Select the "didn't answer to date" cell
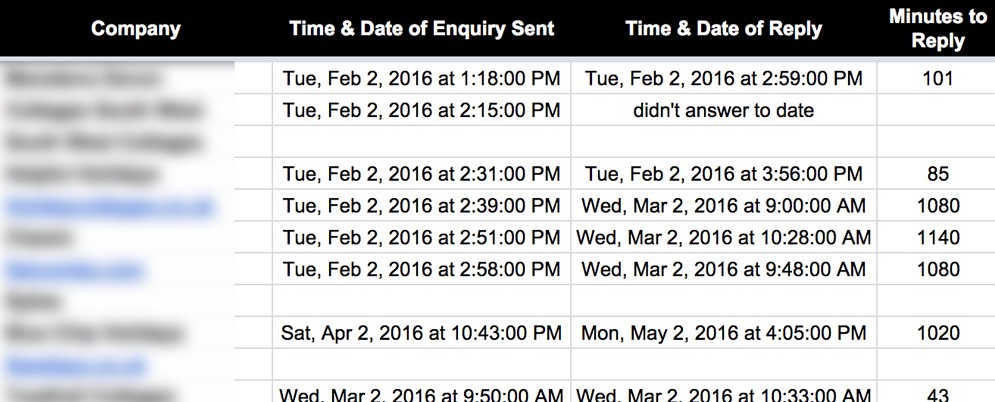Image resolution: width=995 pixels, height=402 pixels. (724, 110)
